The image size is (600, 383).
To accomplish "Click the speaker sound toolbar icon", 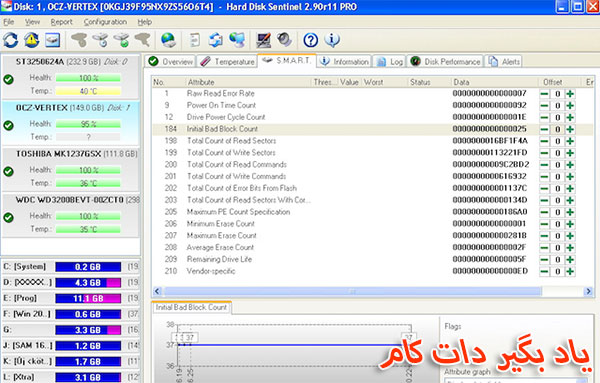I will point(284,40).
